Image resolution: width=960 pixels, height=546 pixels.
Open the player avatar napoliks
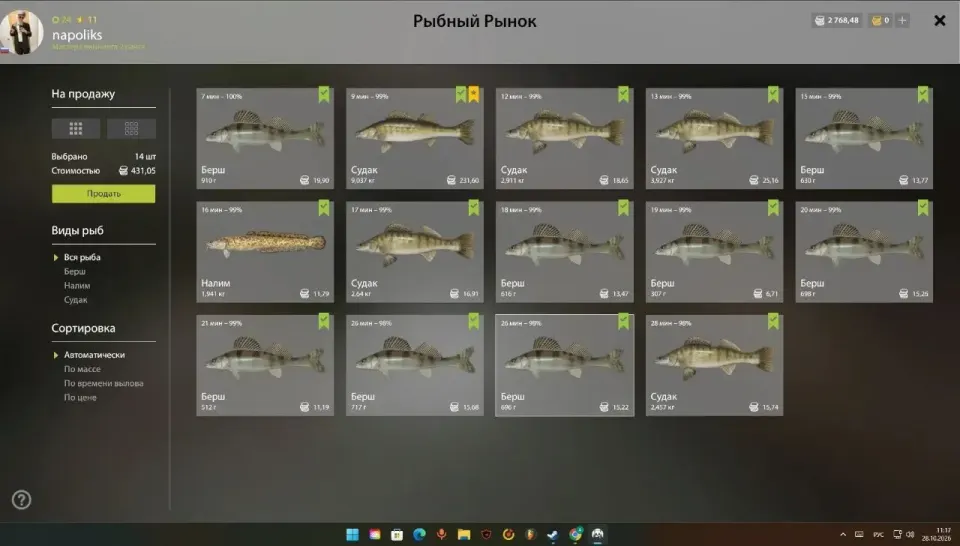[22, 32]
